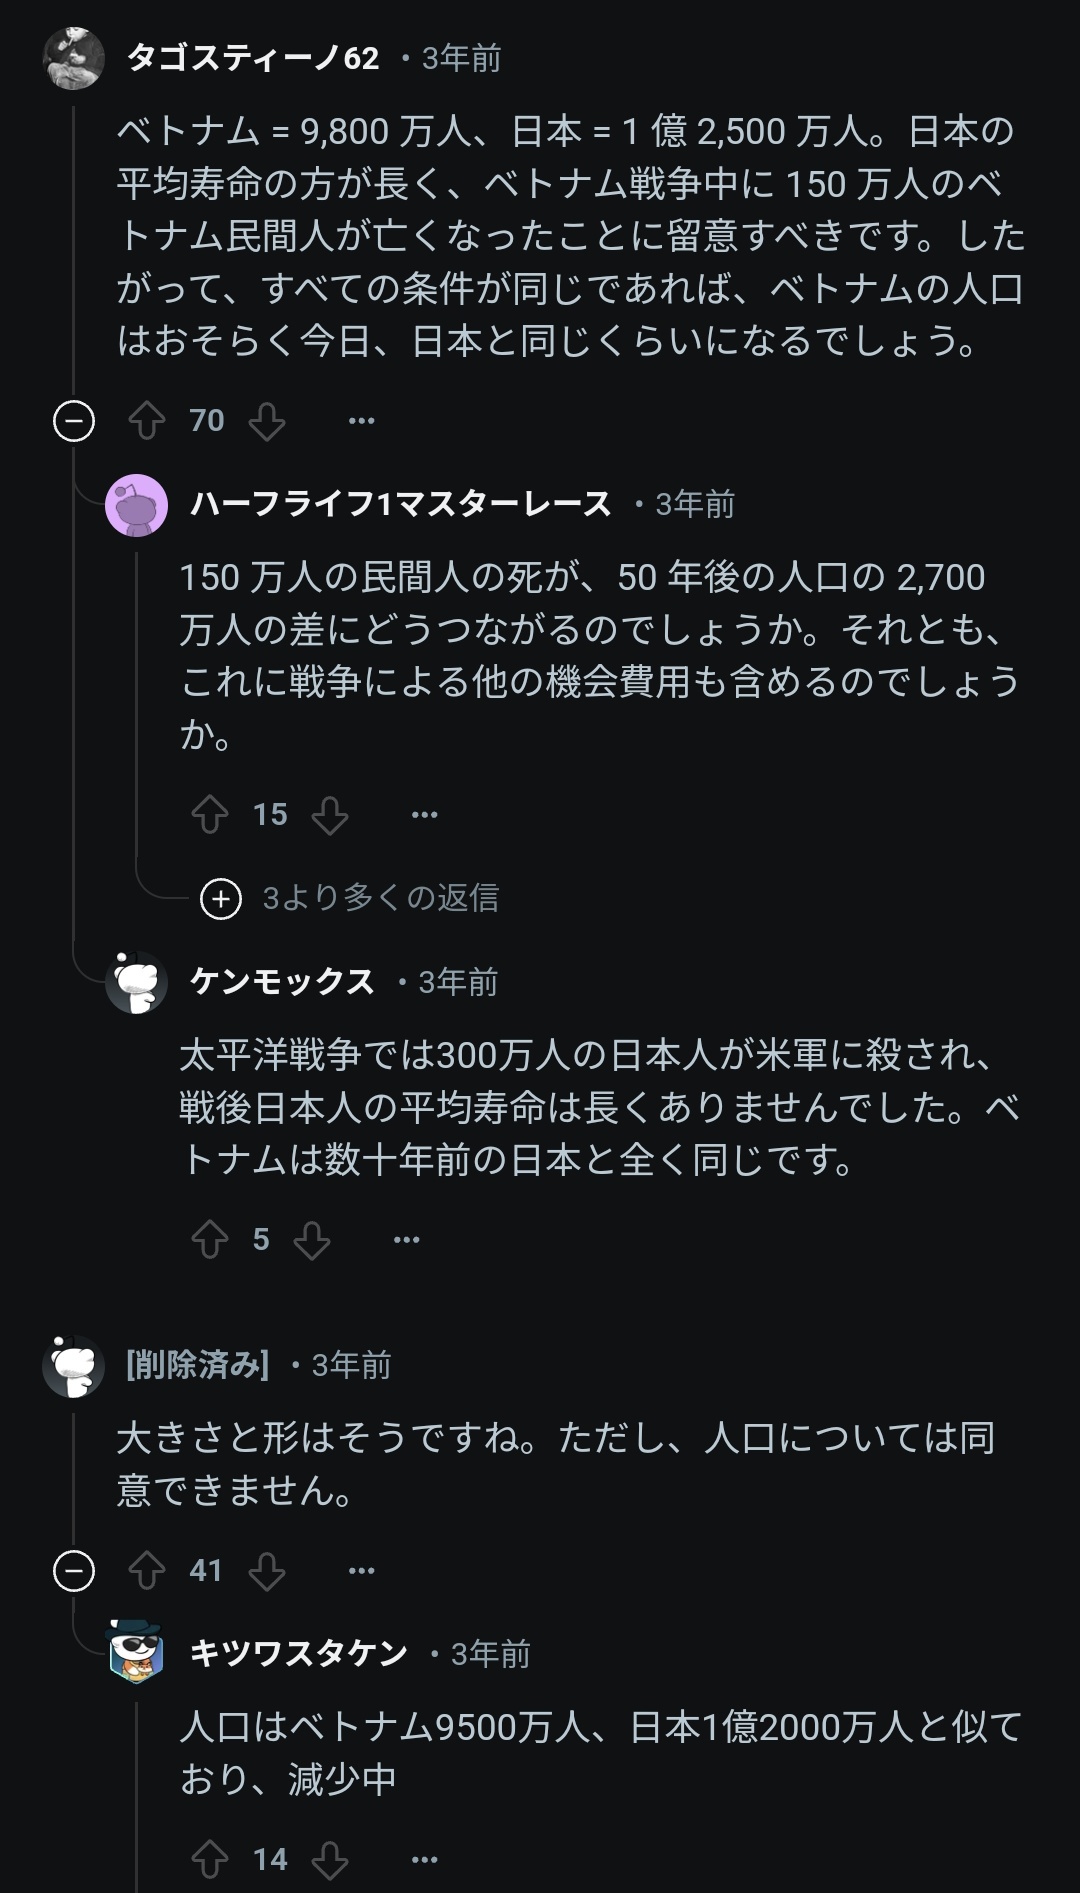Collapse the タゴスティーノ62 comment thread
This screenshot has width=1080, height=1893.
(x=74, y=421)
